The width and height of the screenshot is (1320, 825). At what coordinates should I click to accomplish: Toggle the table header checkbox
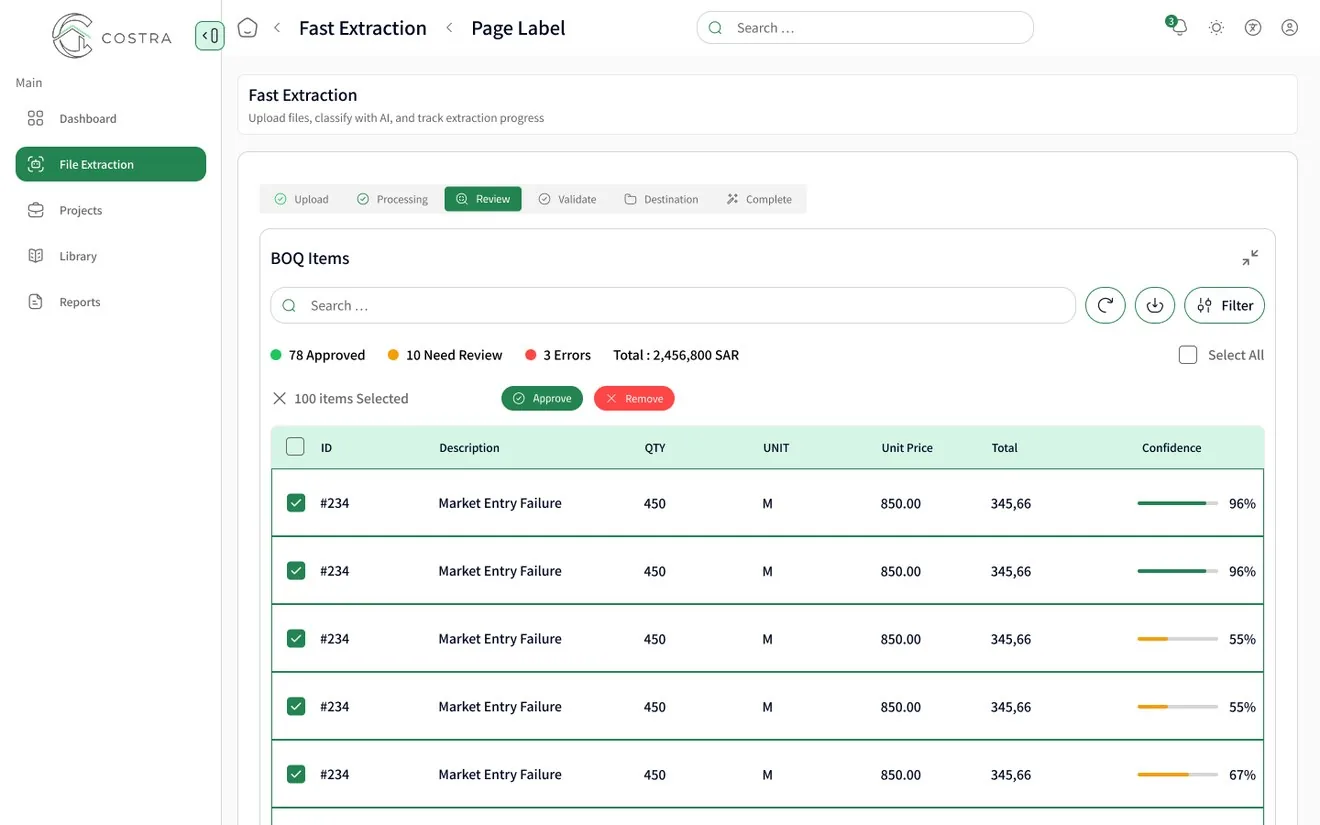click(x=295, y=447)
